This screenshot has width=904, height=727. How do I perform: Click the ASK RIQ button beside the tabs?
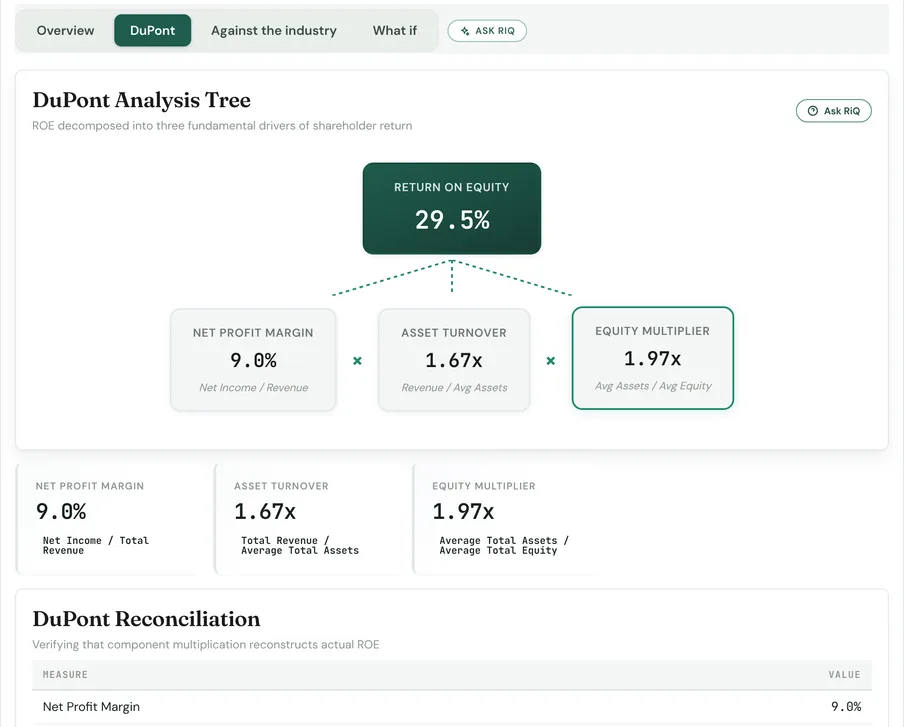[x=487, y=31]
